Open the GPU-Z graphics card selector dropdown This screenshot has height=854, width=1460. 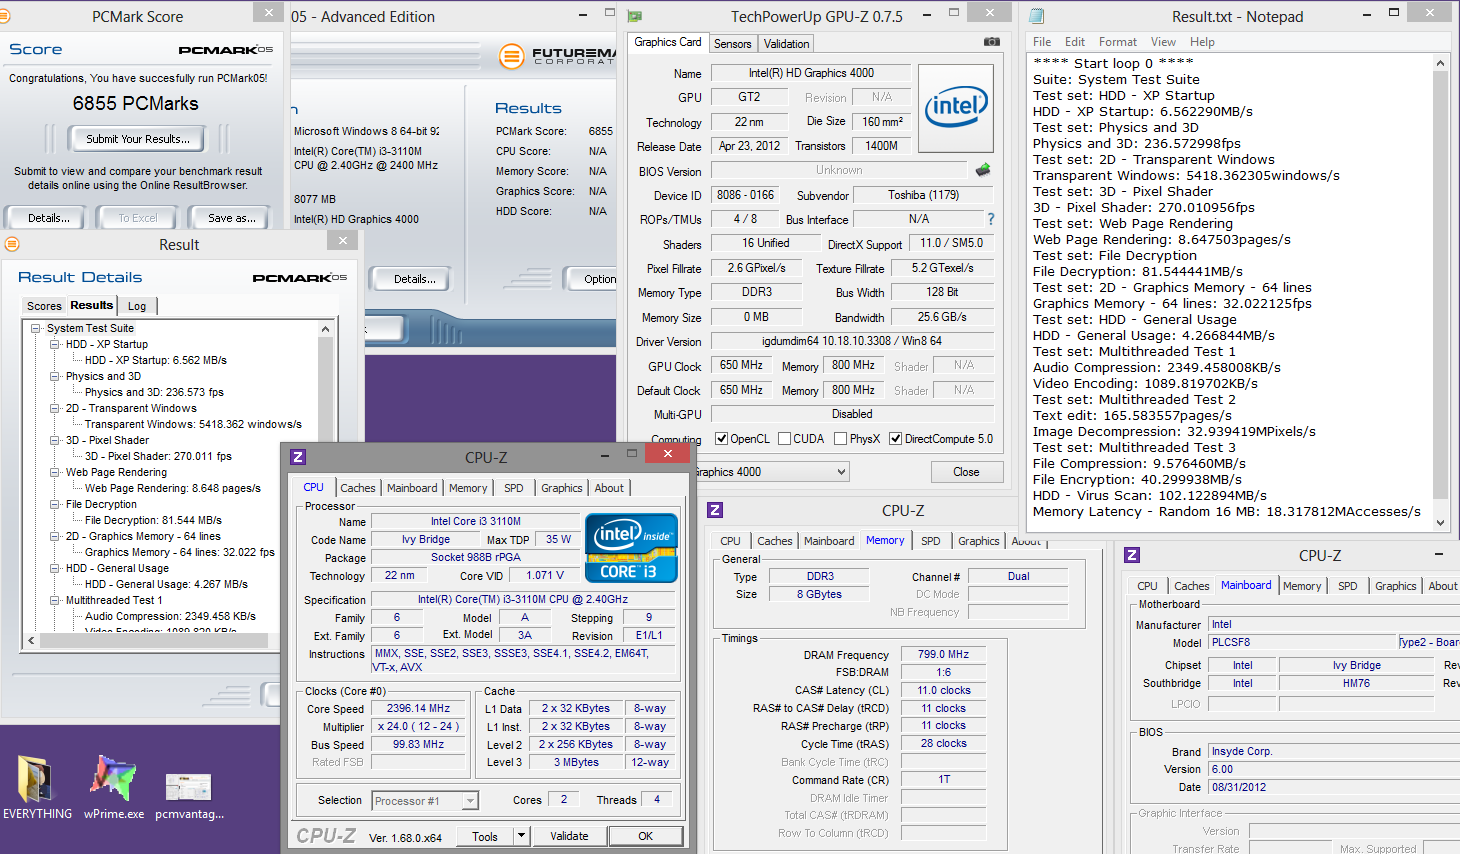(x=841, y=472)
